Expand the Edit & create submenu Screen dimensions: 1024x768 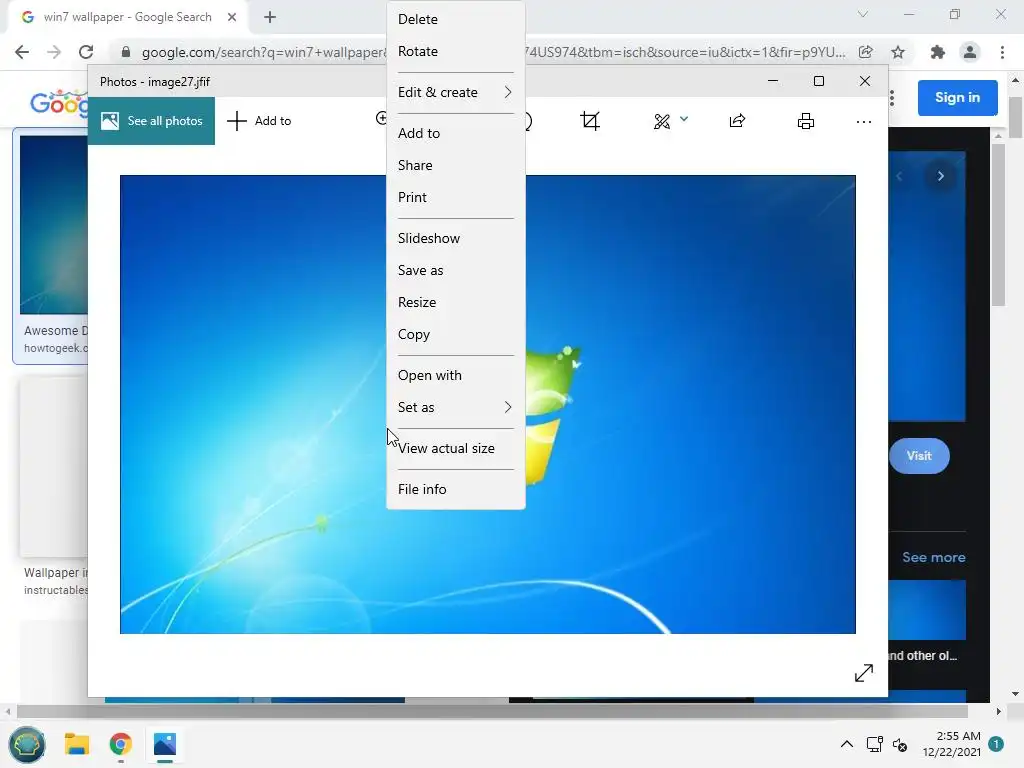pos(456,92)
